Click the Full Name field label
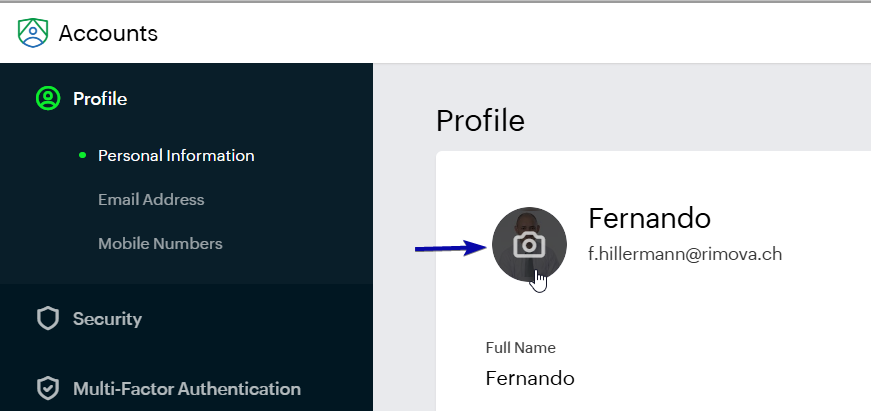The height and width of the screenshot is (411, 871). click(x=520, y=348)
